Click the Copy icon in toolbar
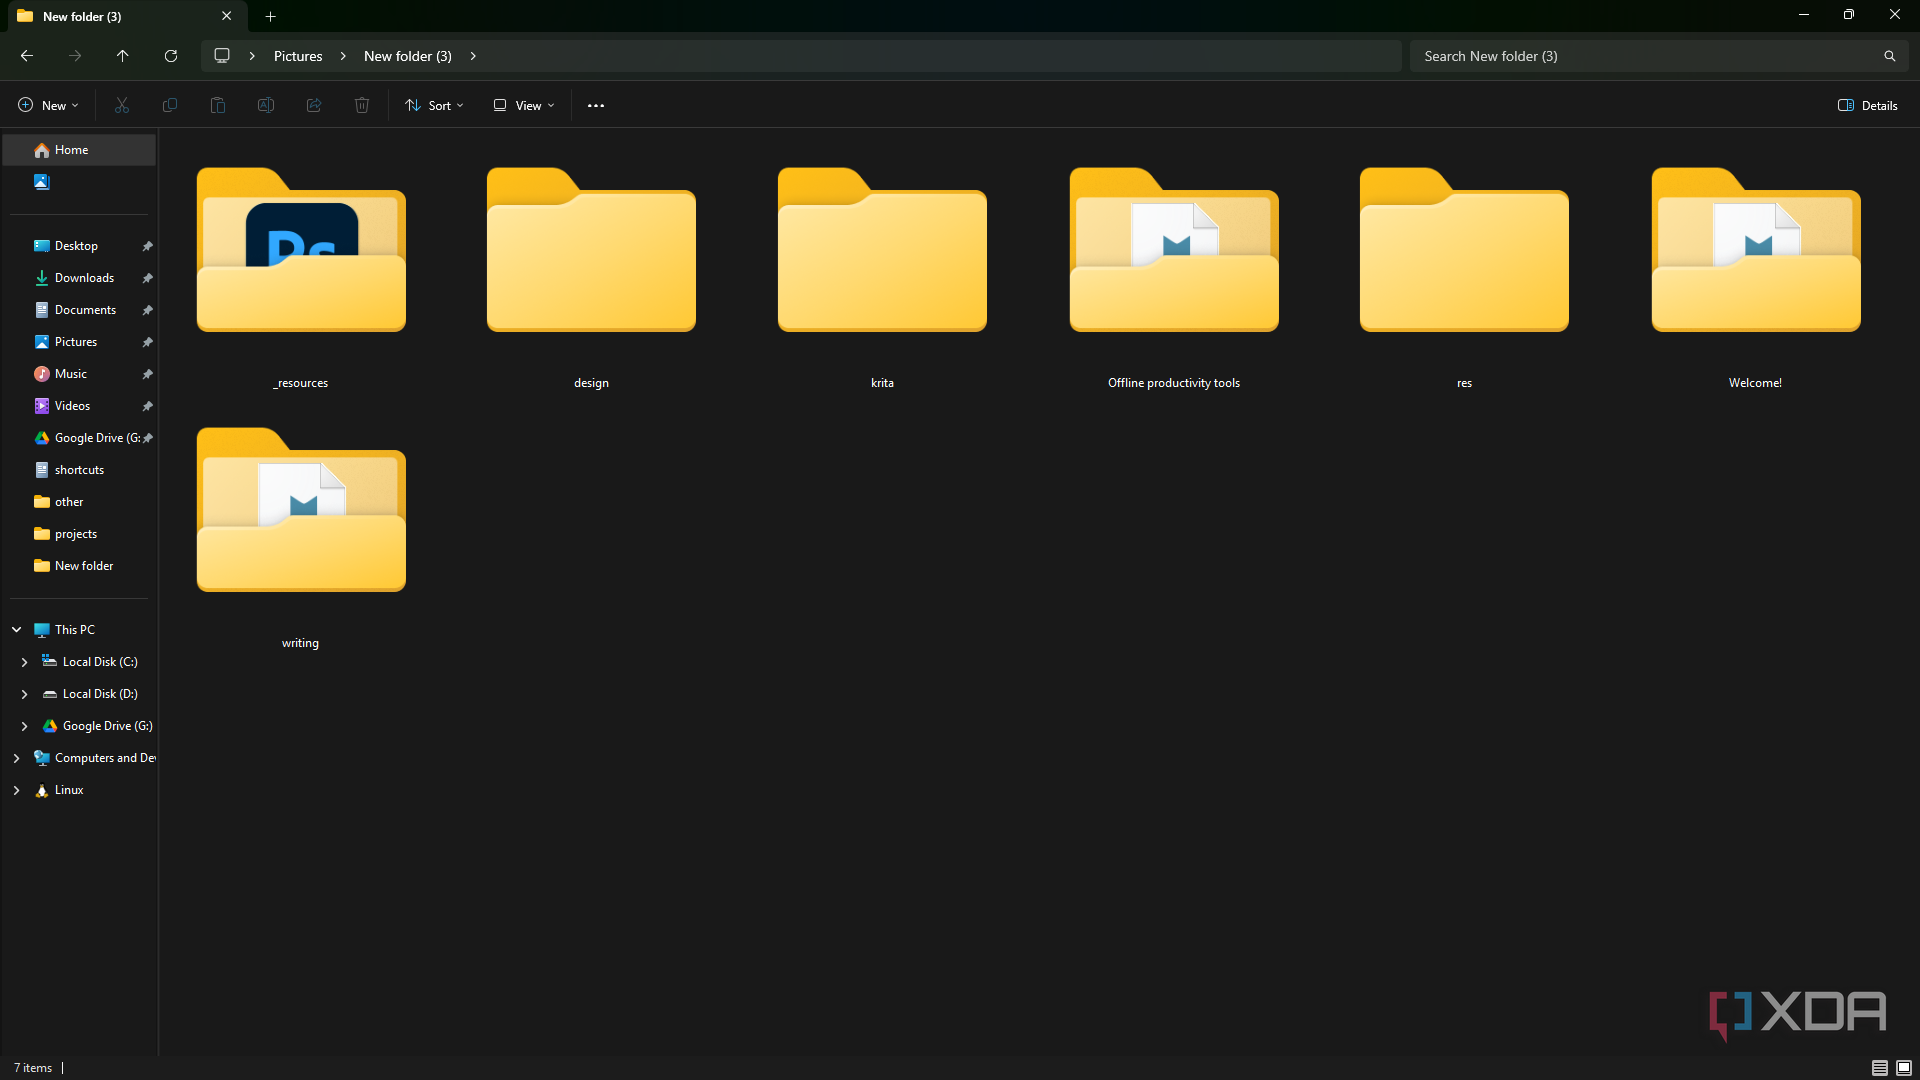Viewport: 1920px width, 1080px height. [170, 105]
